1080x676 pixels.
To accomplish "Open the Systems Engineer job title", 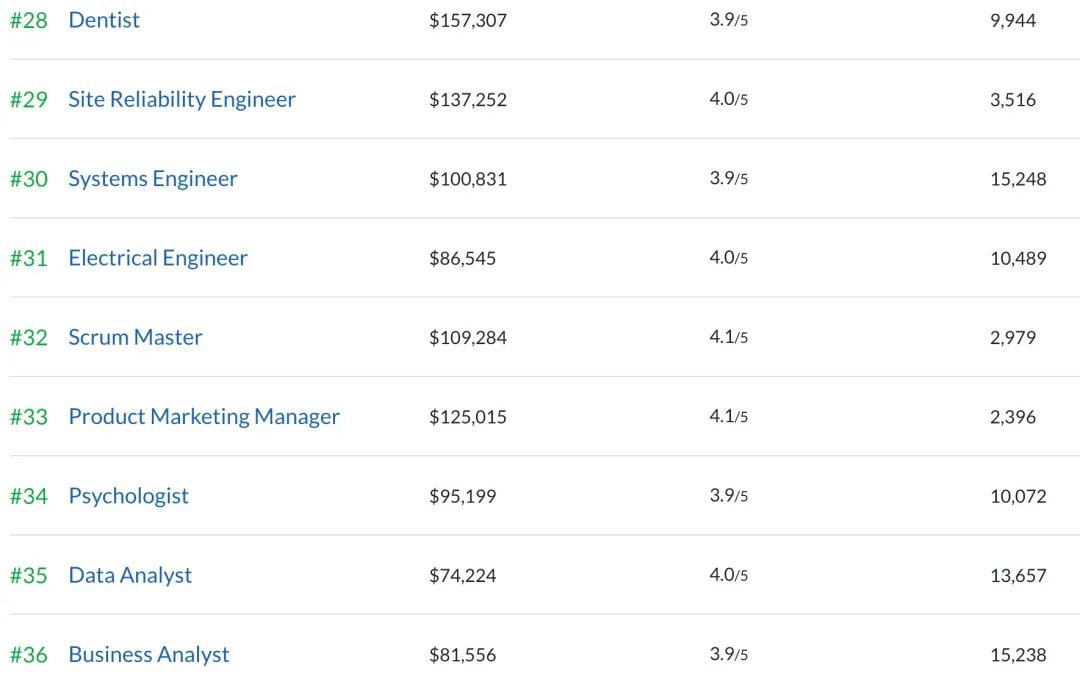I will click(x=153, y=179).
